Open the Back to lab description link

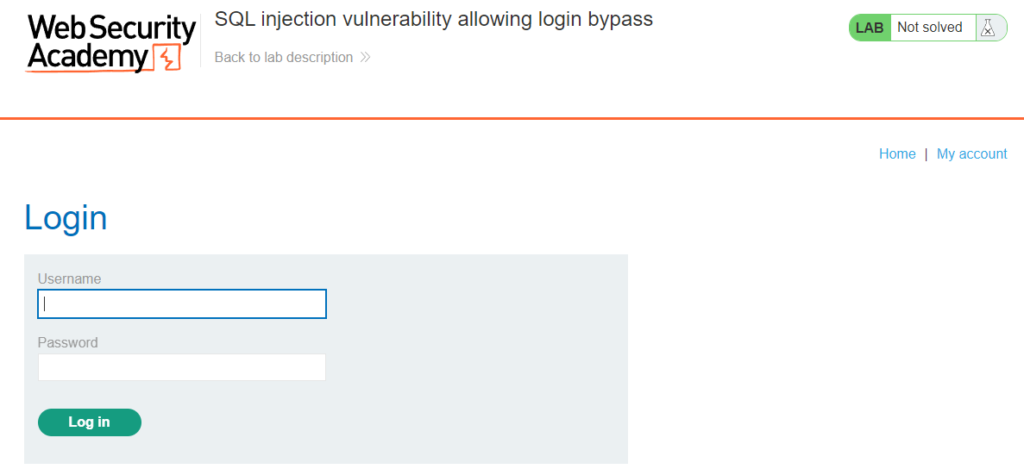[283, 58]
